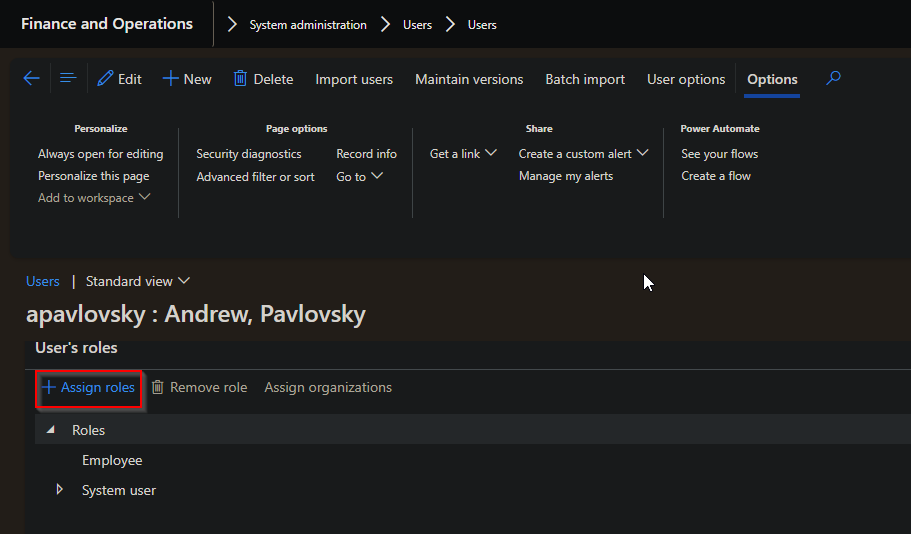Expand Create a custom alert dropdown

pos(583,154)
